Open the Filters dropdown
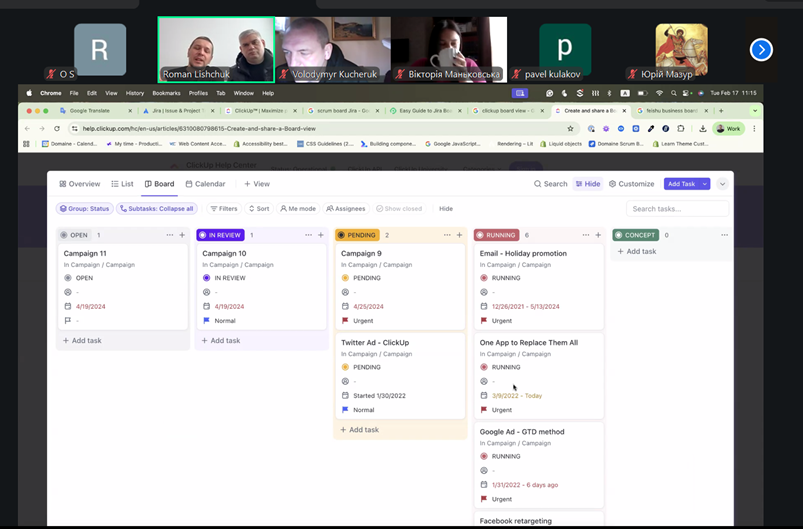The image size is (803, 529). pos(224,208)
